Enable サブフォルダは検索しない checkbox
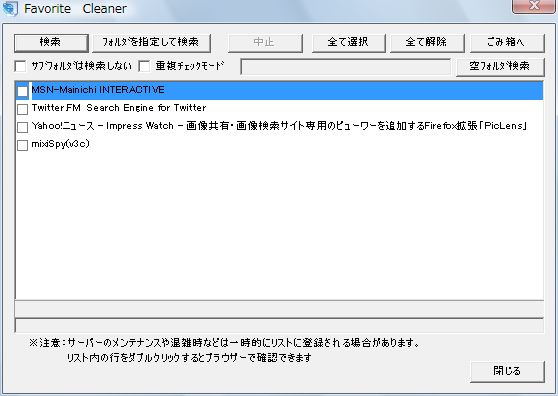Image resolution: width=558 pixels, height=396 pixels. pos(20,66)
